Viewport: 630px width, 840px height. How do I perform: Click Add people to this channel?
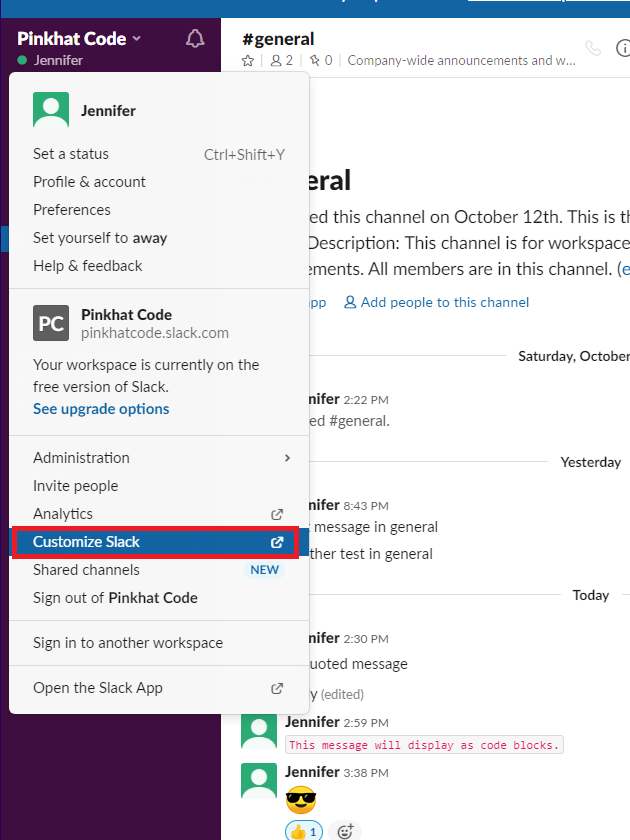coord(436,303)
